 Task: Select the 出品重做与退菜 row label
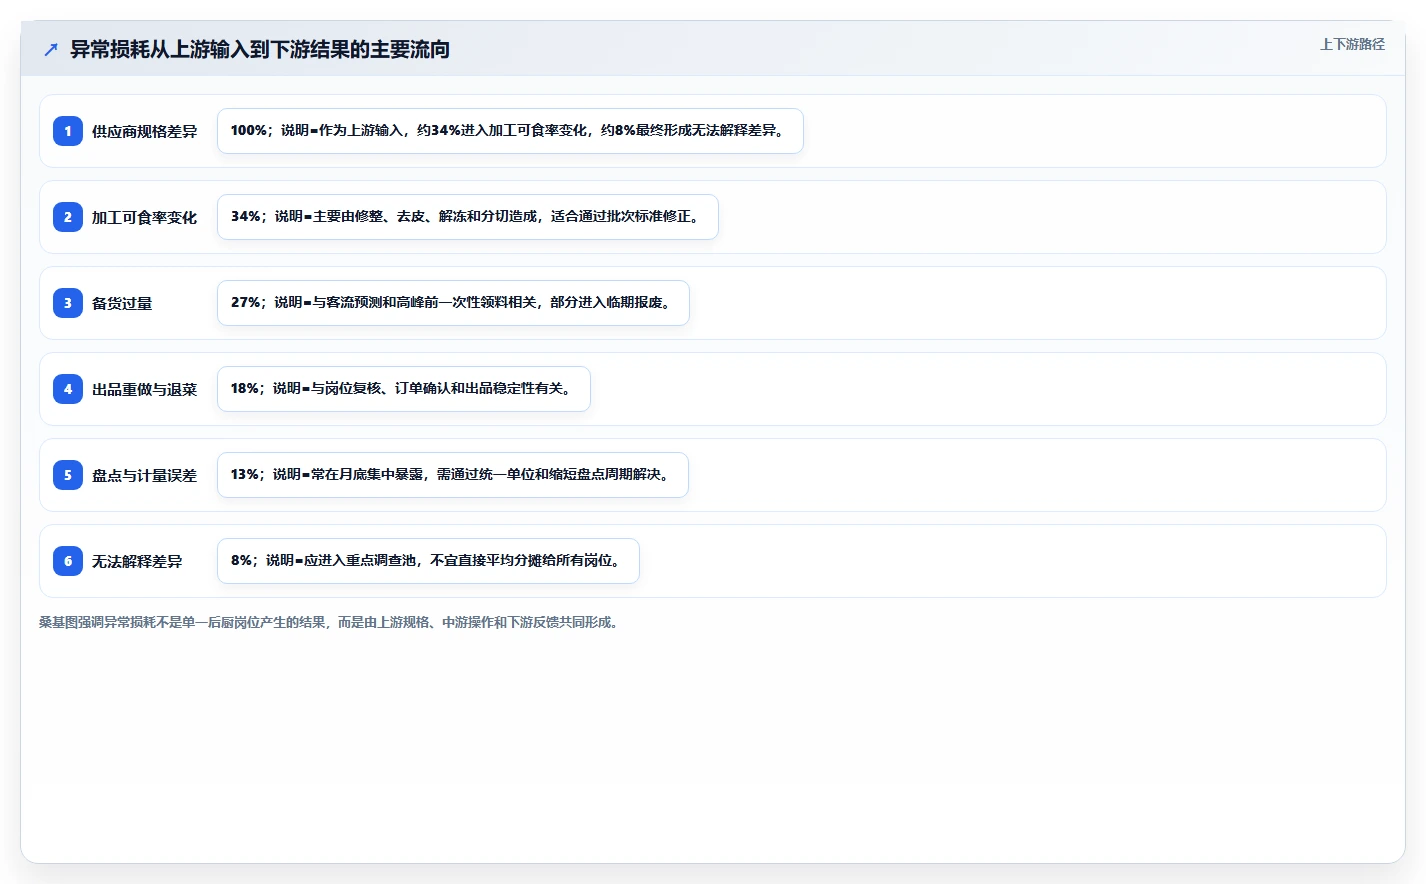(x=144, y=389)
